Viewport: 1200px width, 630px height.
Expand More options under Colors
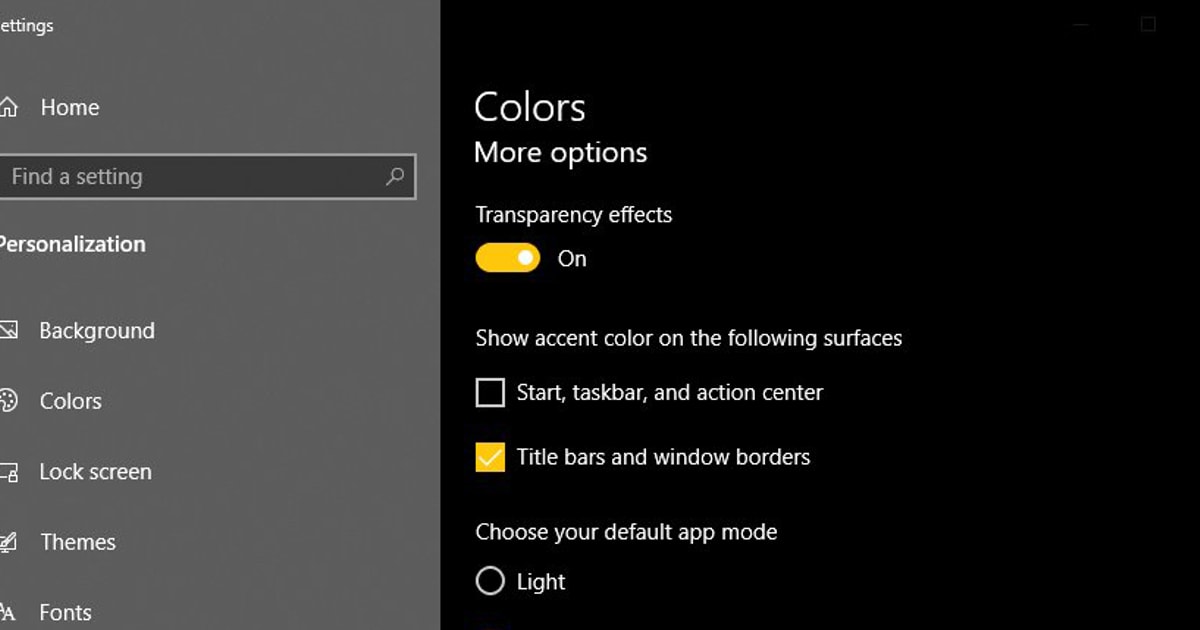click(x=560, y=152)
